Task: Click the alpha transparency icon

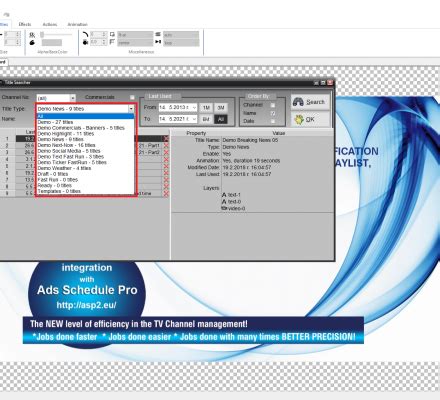Action: click(32, 35)
